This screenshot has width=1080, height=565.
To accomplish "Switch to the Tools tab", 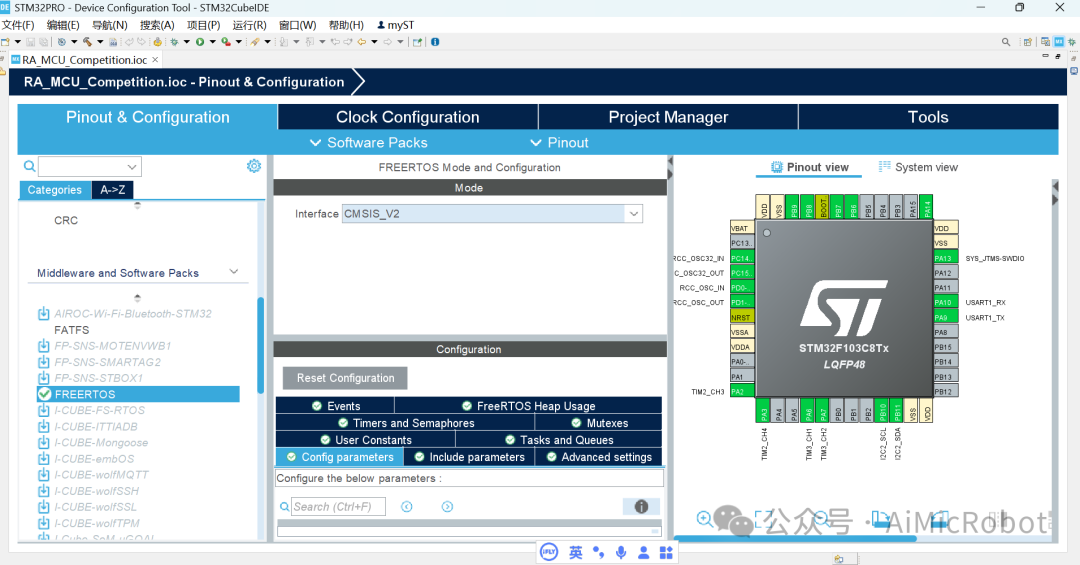I will click(928, 117).
